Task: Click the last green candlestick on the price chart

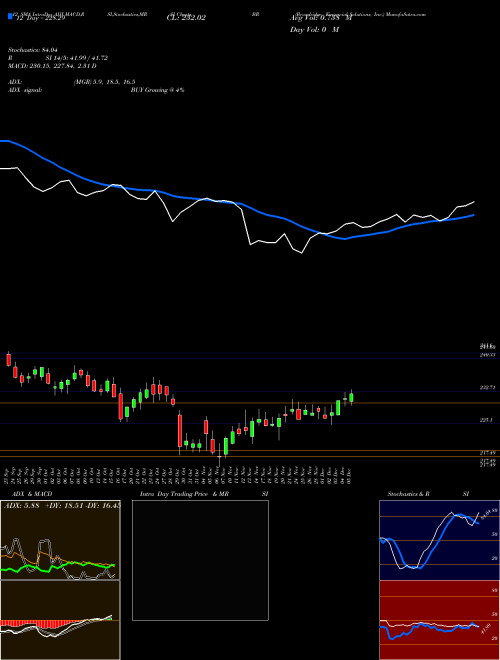Action: [351, 398]
